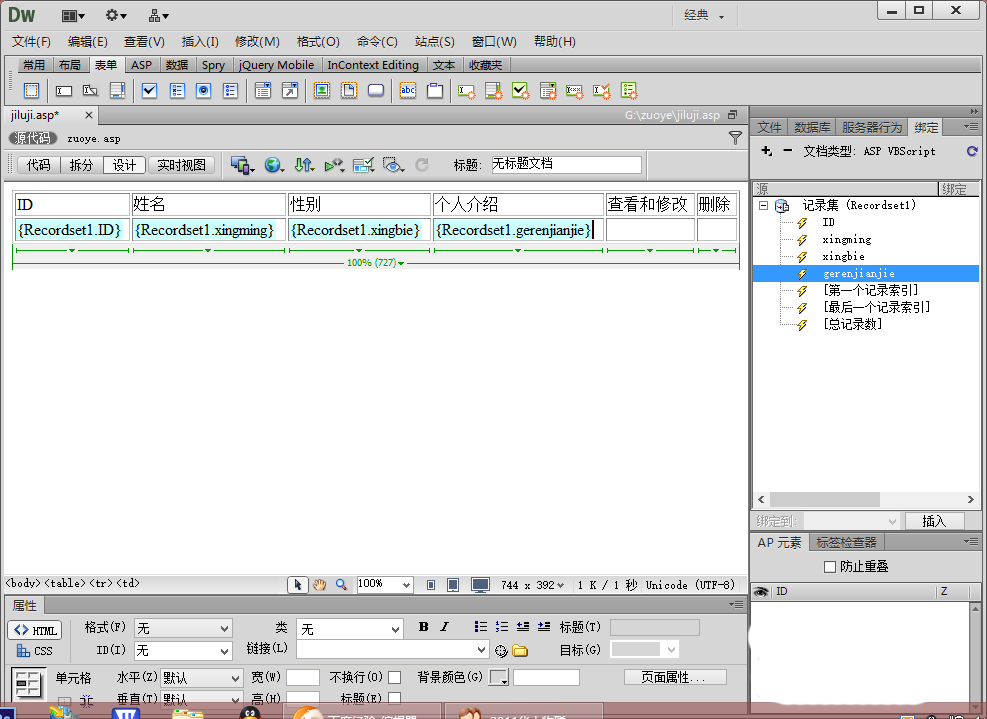Screen dimensions: 987x719
Task: Check the 标题 header cell checkbox
Action: click(395, 698)
